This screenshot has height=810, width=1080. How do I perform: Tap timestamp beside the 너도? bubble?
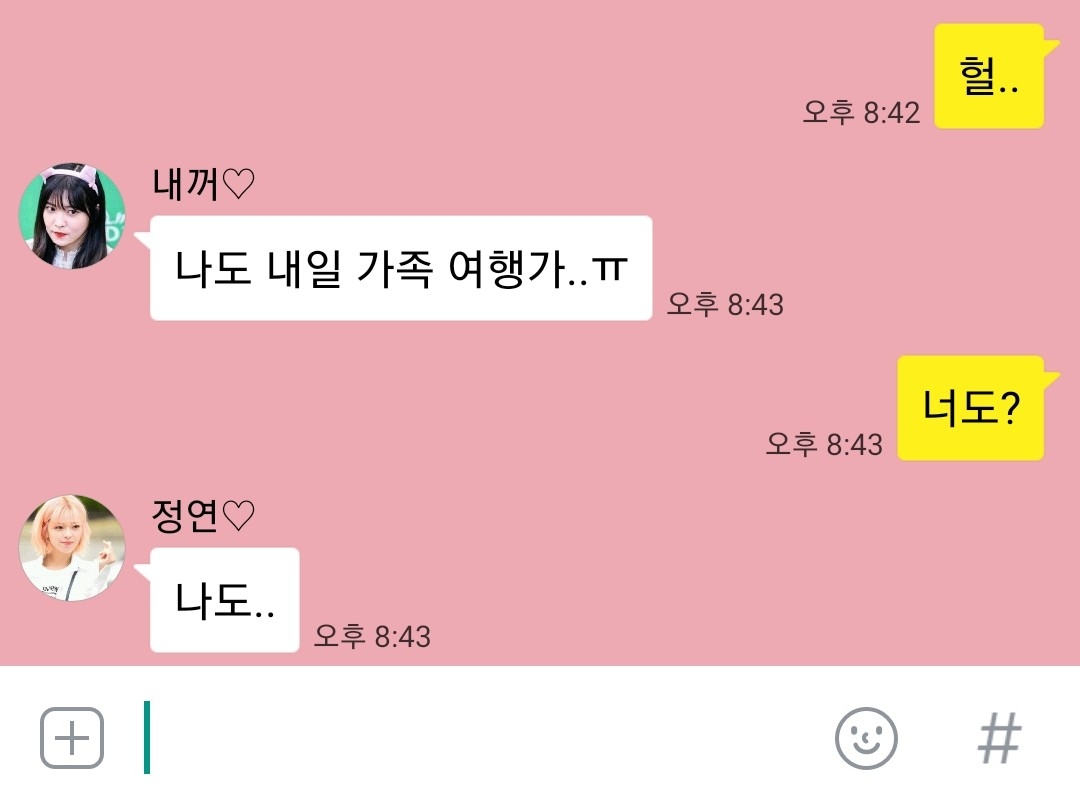[x=824, y=444]
